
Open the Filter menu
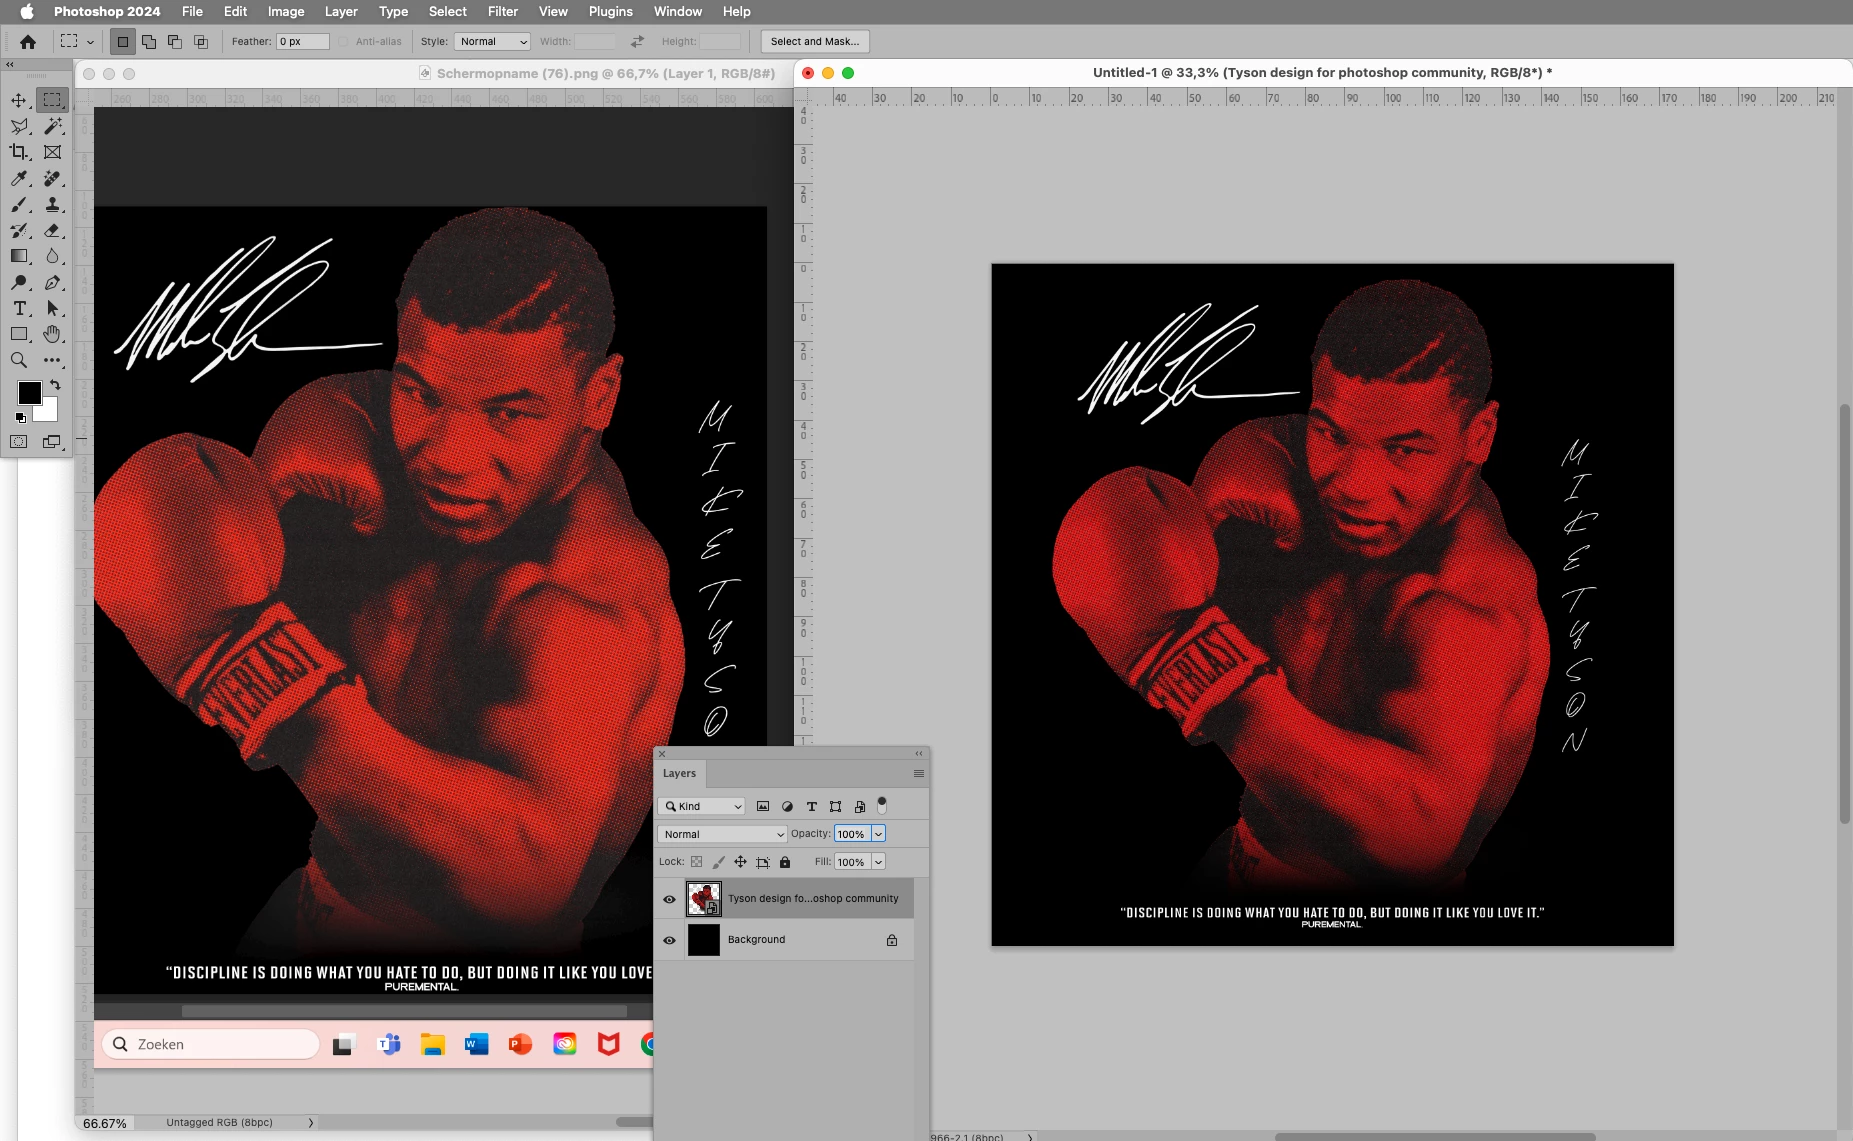(502, 11)
